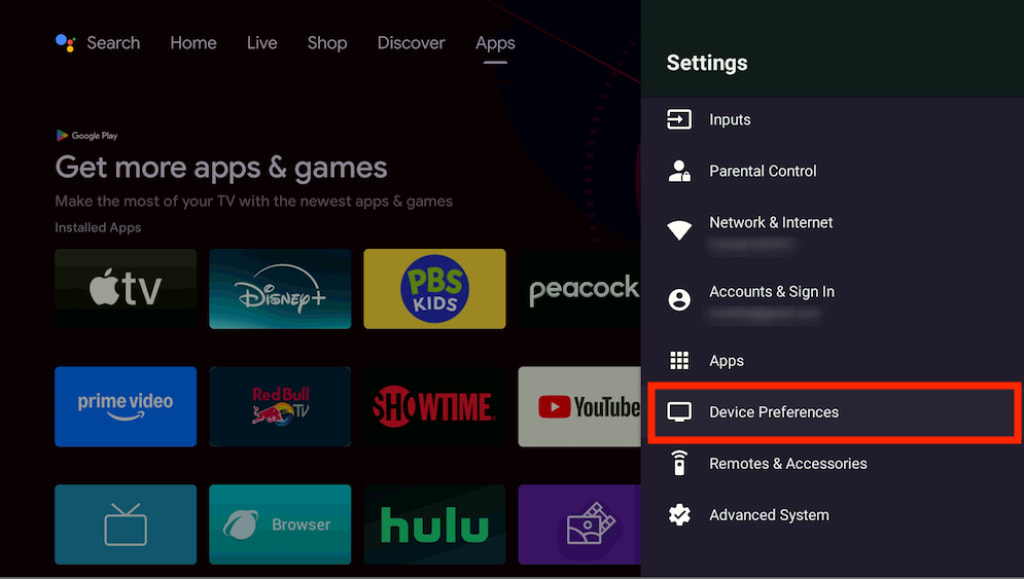Open the Red Bull TV app
Viewport: 1024px width, 579px height.
tap(280, 407)
